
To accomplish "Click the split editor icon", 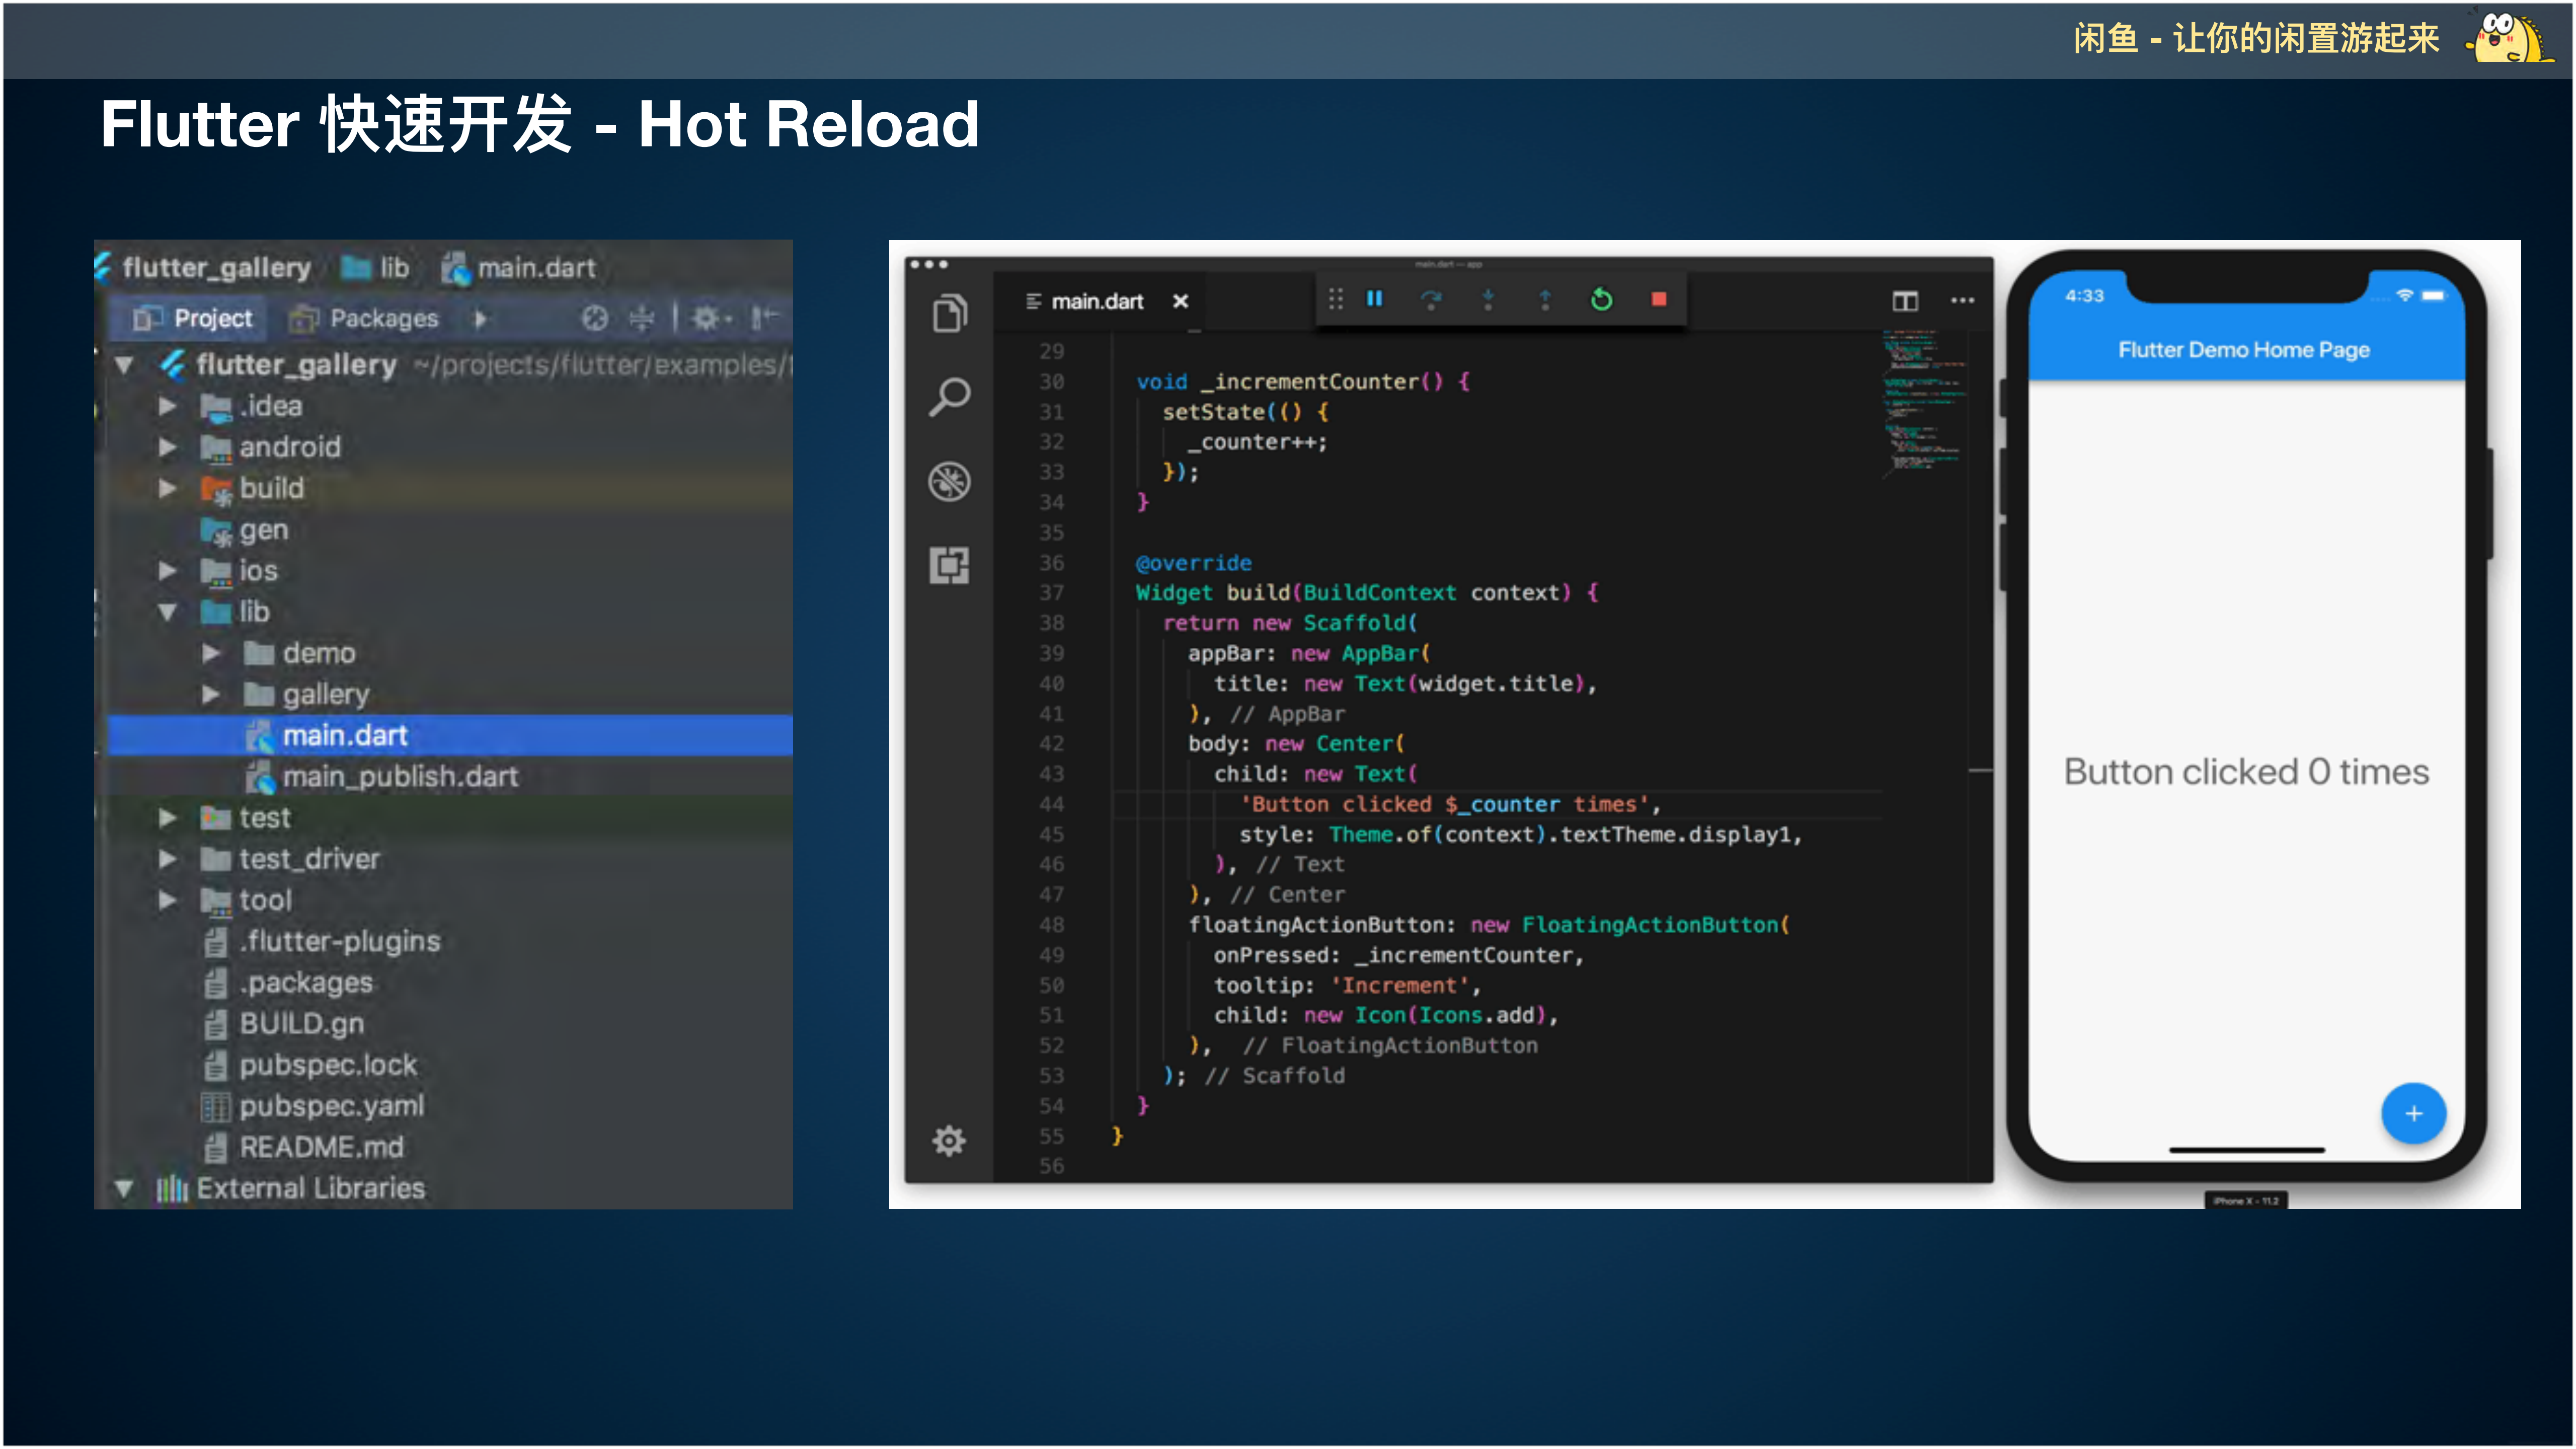I will tap(1904, 301).
